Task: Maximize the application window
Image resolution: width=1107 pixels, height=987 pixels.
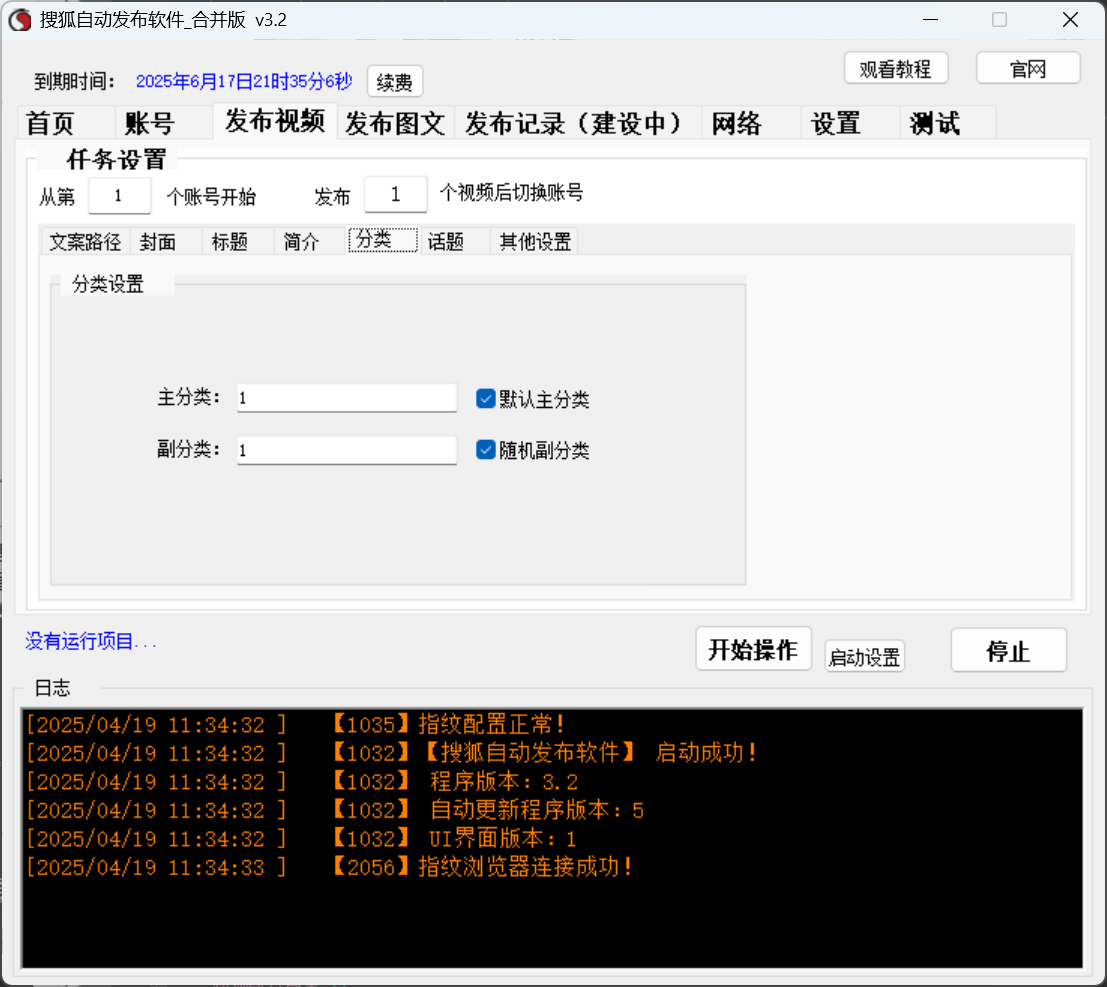Action: (1000, 20)
